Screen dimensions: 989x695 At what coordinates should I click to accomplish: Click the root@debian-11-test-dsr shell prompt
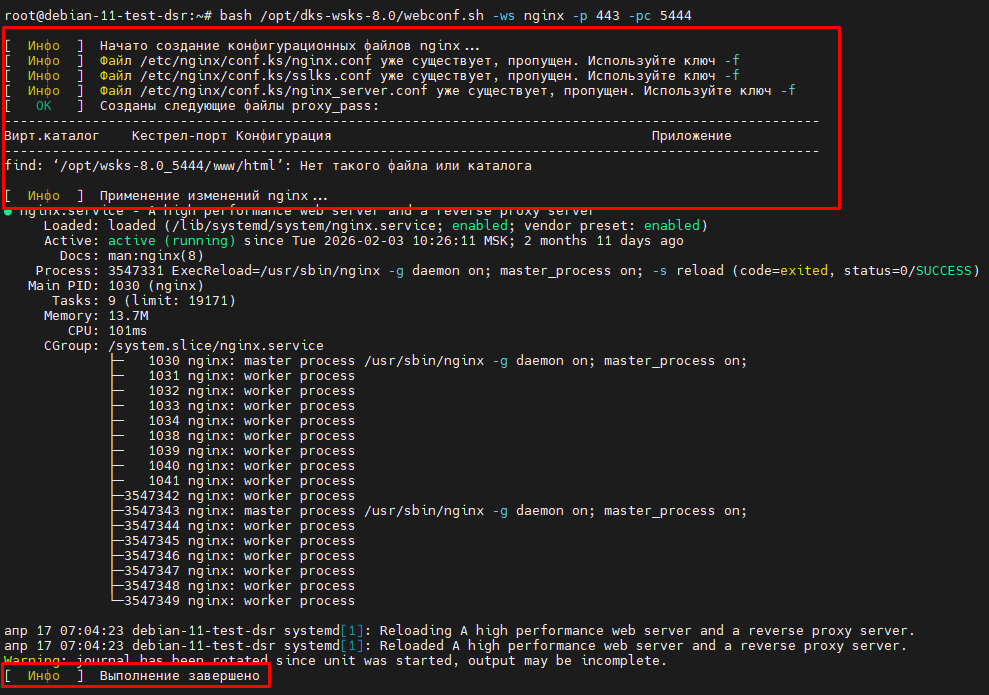(x=98, y=16)
